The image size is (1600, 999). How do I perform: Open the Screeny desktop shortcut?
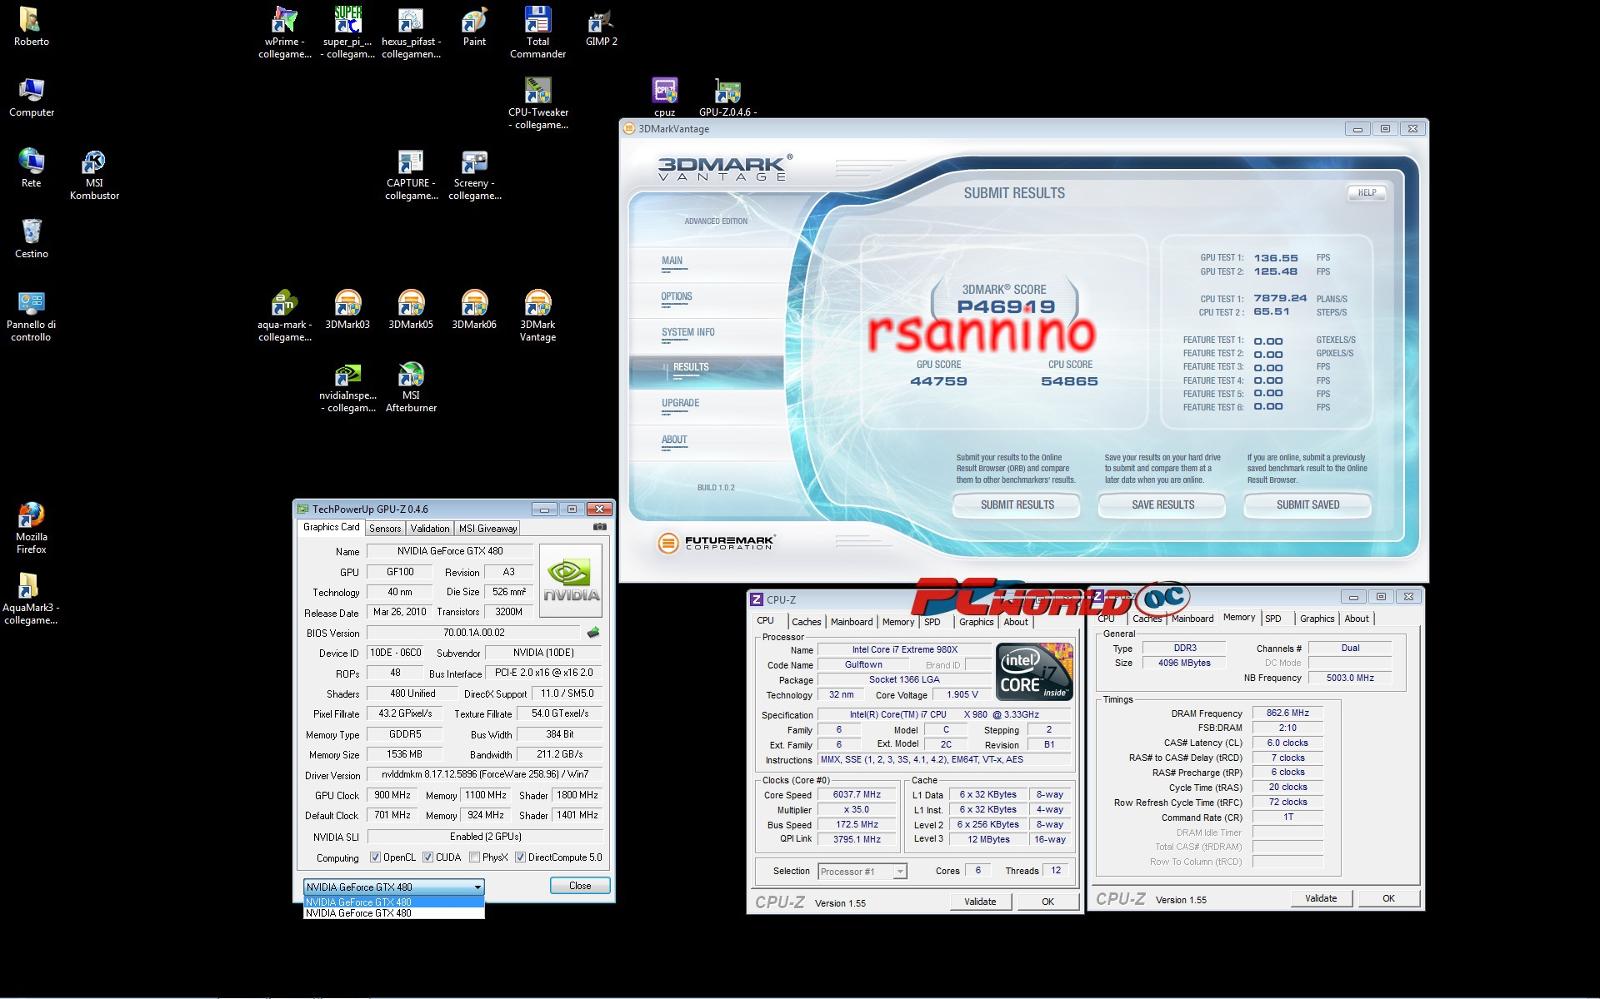coord(474,175)
